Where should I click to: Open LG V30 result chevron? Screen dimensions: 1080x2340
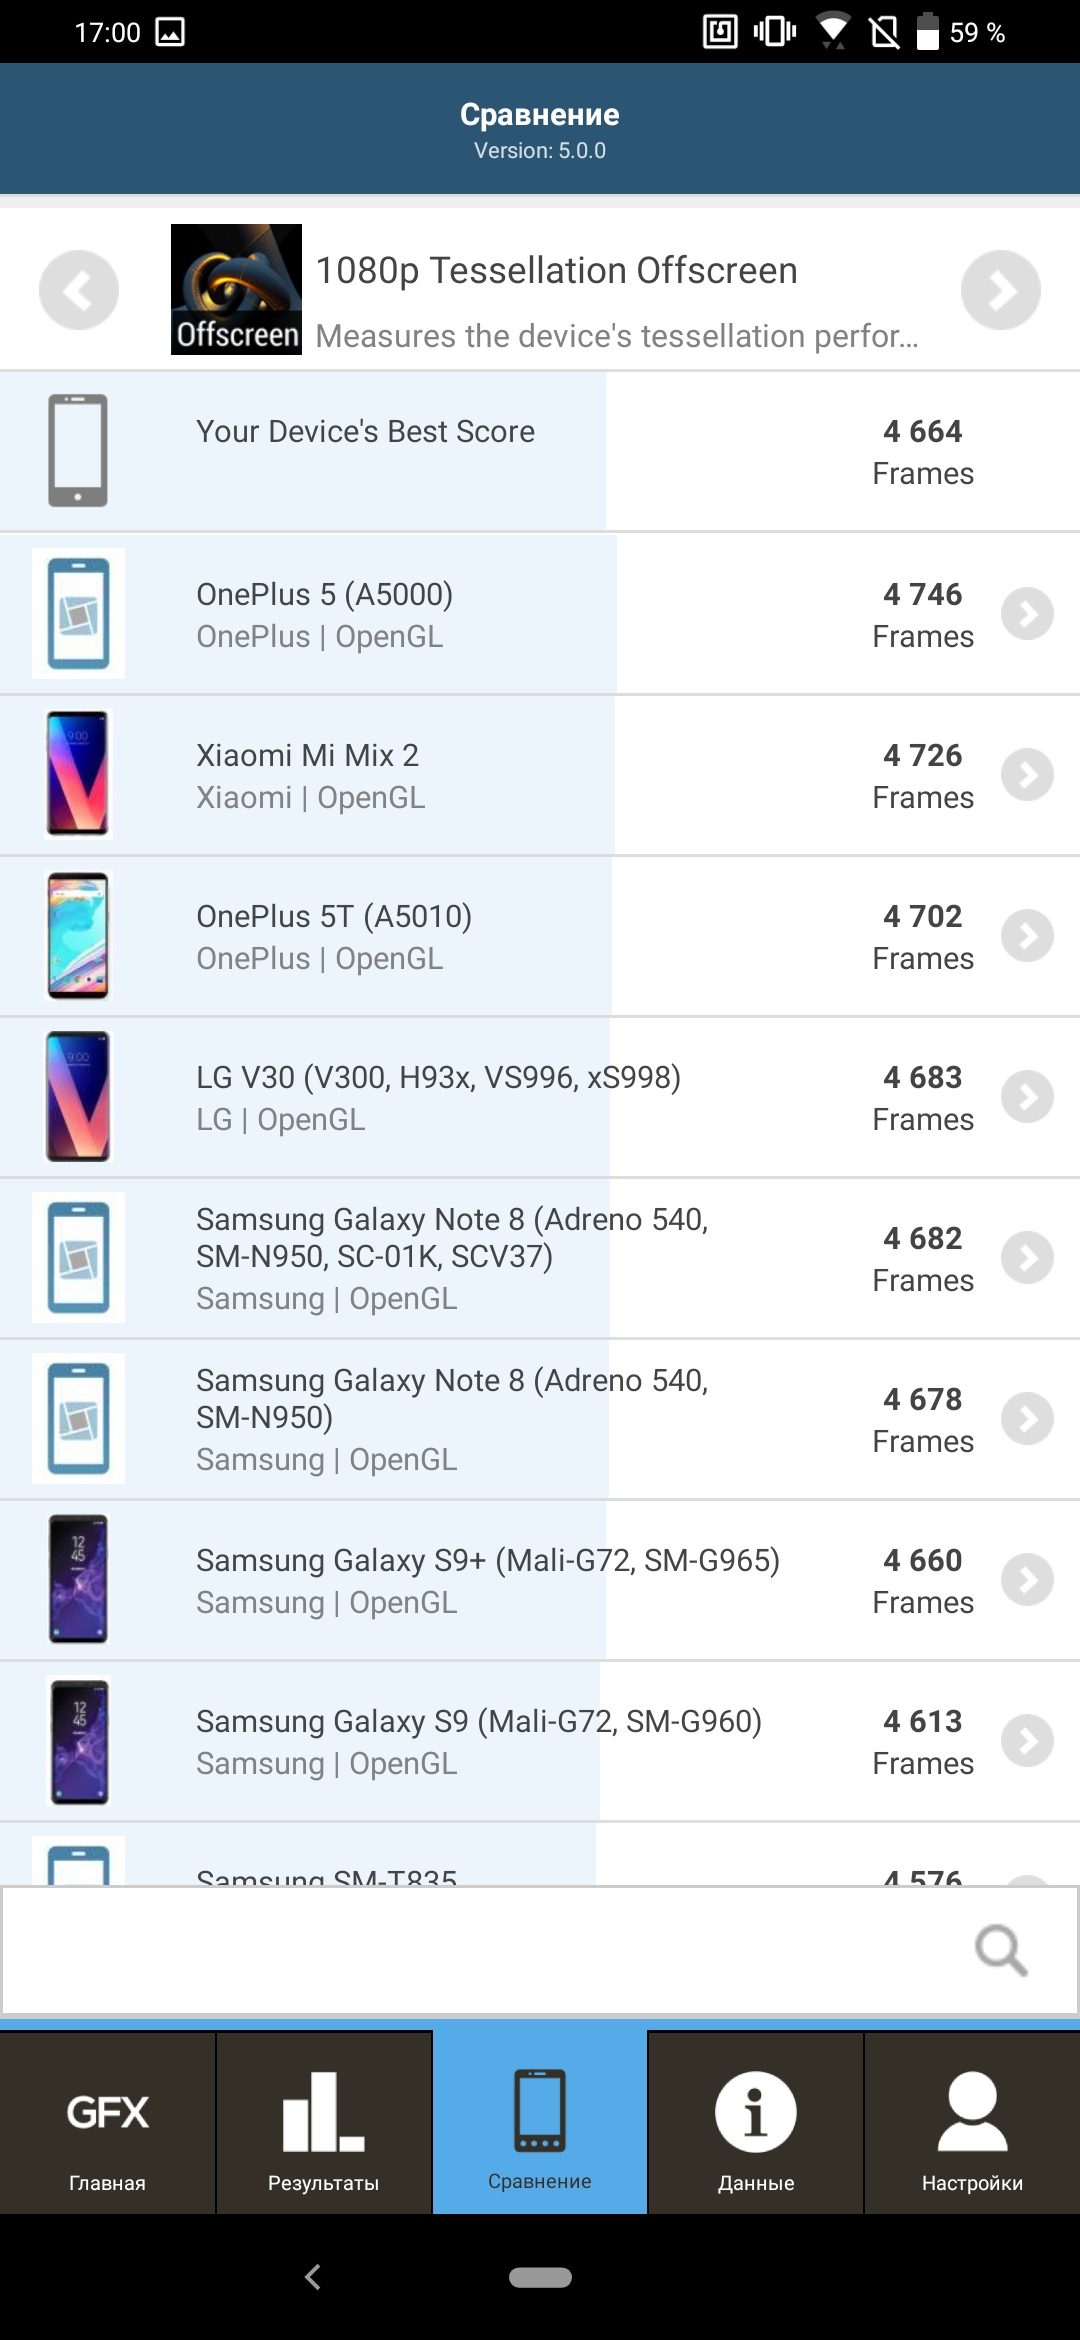[x=1027, y=1097]
